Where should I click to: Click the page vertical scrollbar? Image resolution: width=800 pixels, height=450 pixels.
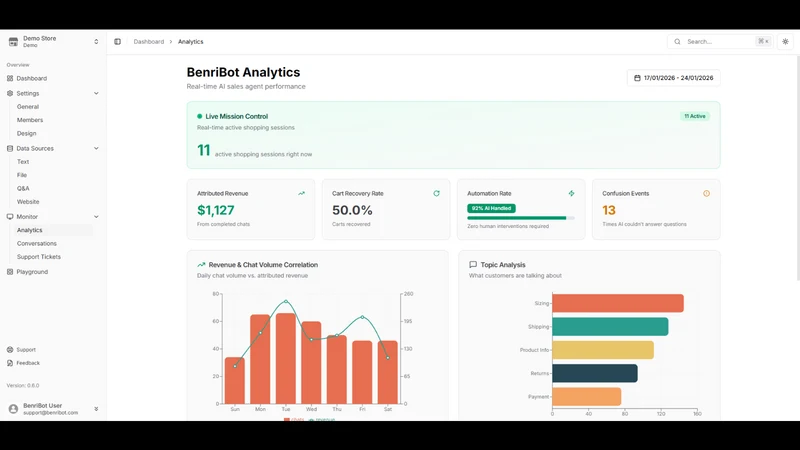click(798, 168)
